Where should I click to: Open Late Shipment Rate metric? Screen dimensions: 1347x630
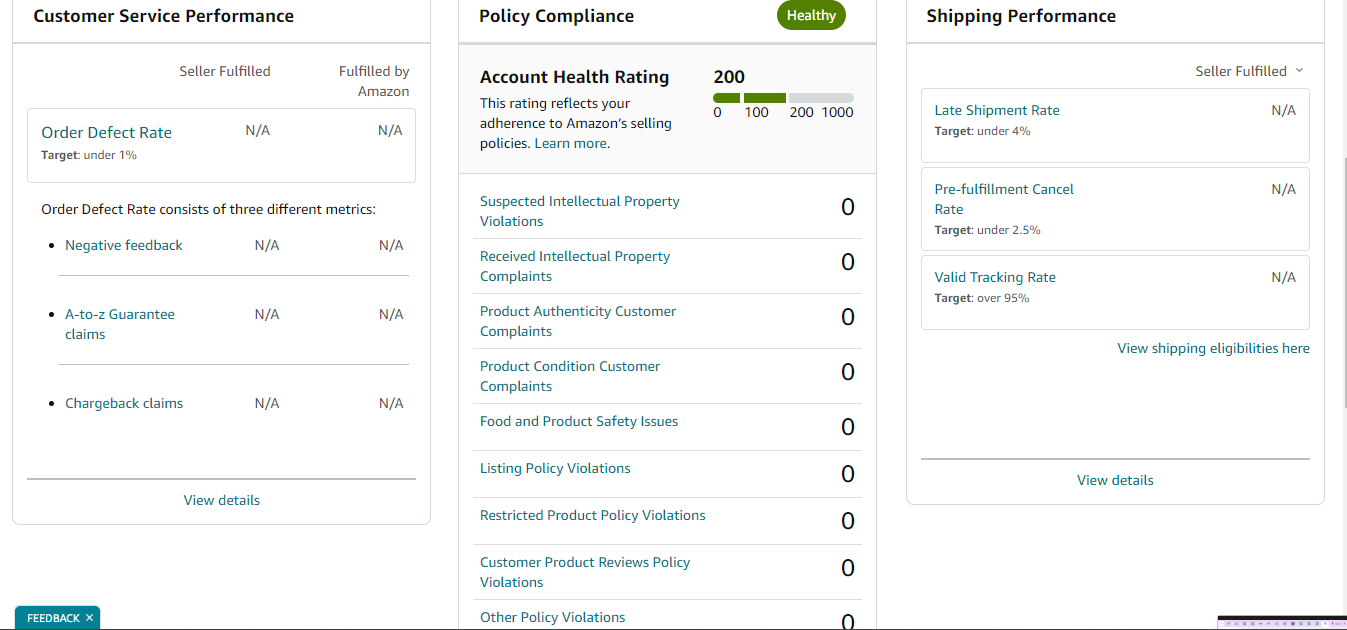pos(997,110)
